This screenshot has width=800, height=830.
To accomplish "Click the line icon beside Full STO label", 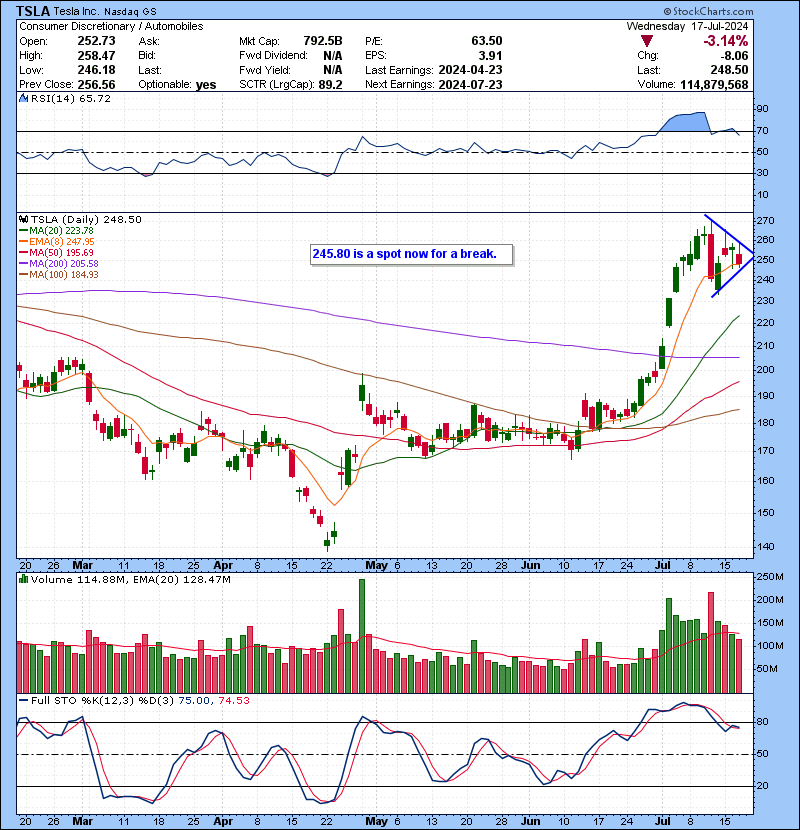I will click(x=24, y=700).
